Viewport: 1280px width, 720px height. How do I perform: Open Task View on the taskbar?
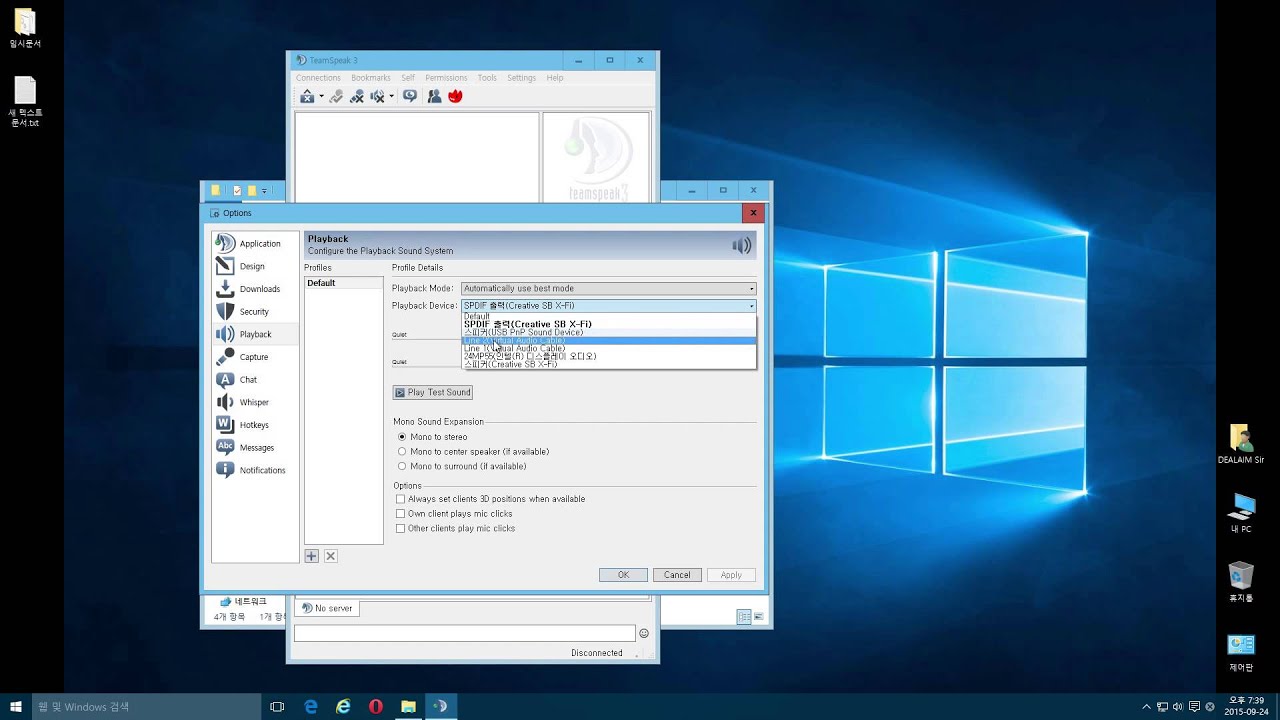click(277, 707)
